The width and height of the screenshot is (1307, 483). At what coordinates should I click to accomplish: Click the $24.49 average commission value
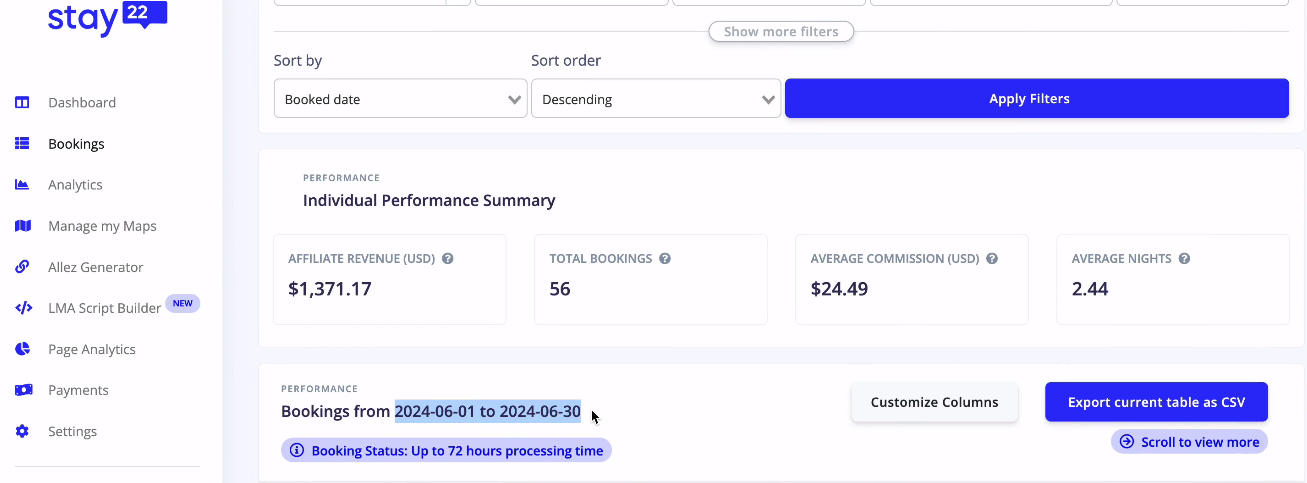[x=839, y=289]
